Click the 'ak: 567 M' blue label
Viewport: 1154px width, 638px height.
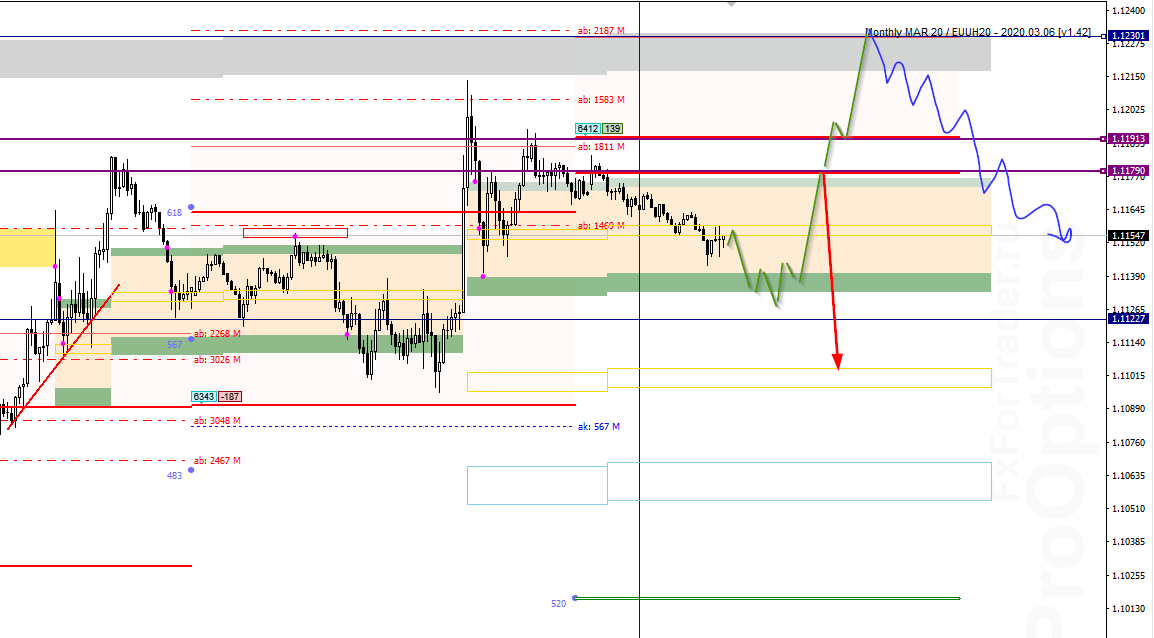[598, 427]
